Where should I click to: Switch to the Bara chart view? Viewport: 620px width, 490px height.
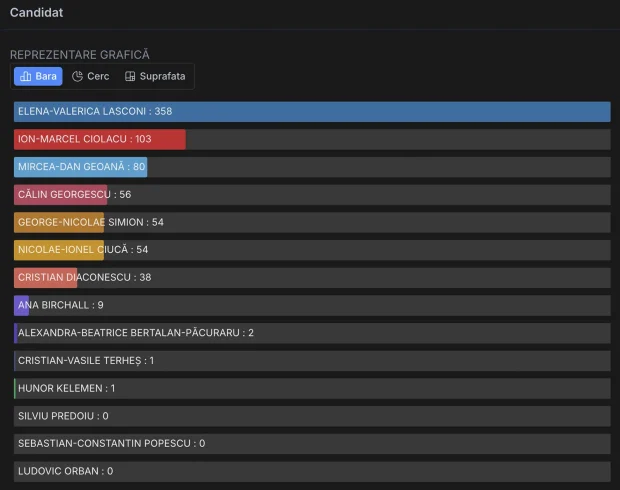coord(38,76)
